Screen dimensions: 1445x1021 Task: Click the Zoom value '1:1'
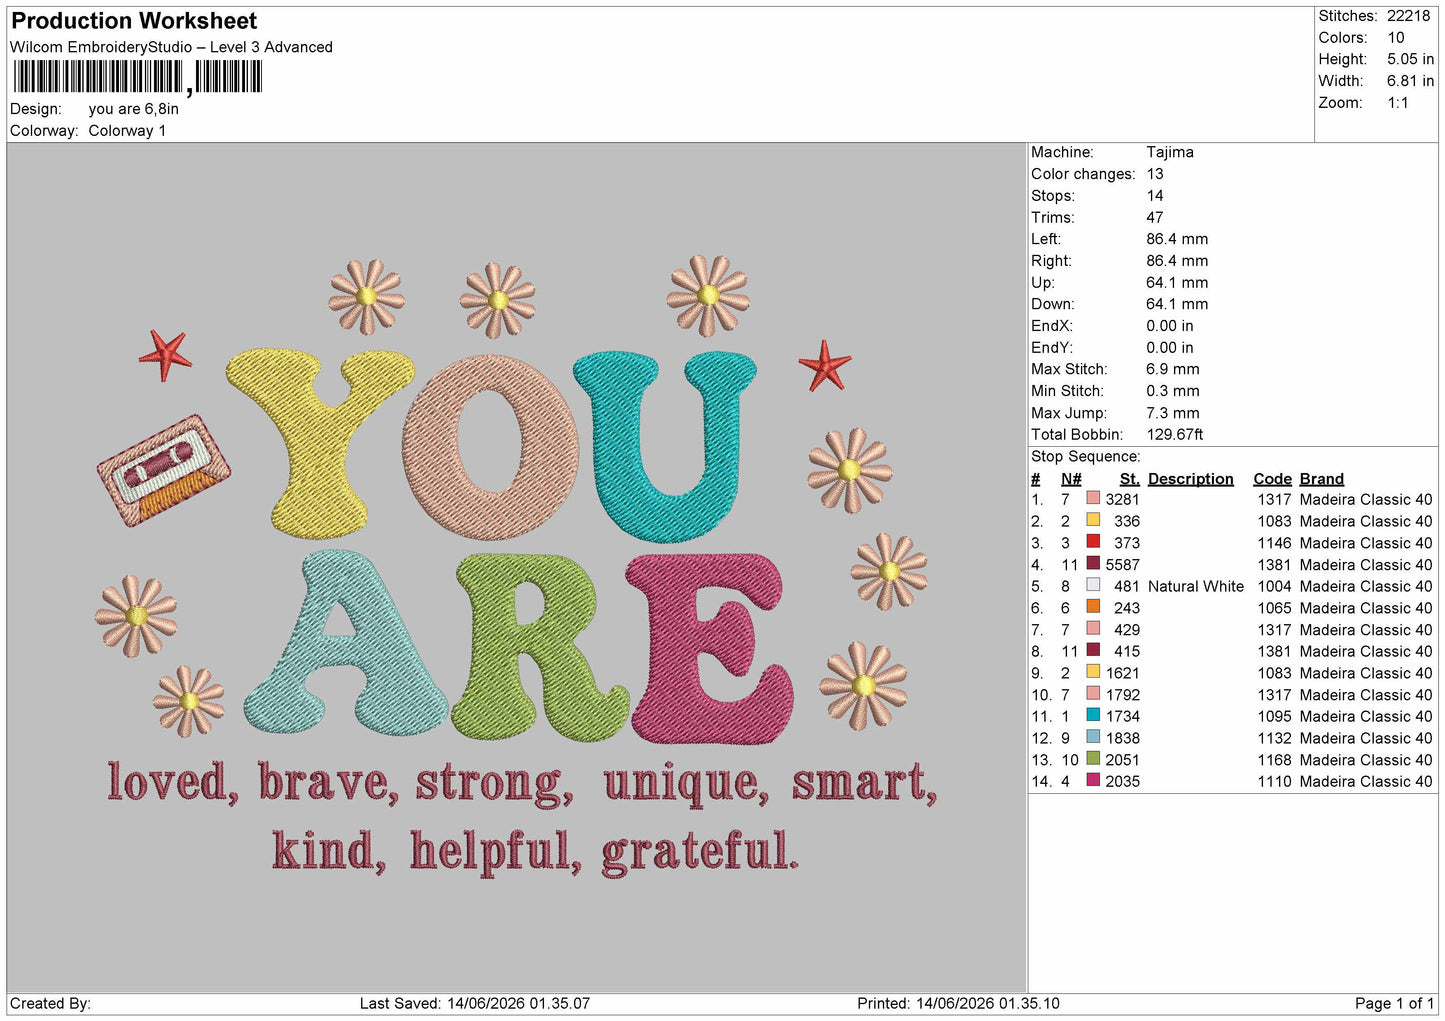1397,103
